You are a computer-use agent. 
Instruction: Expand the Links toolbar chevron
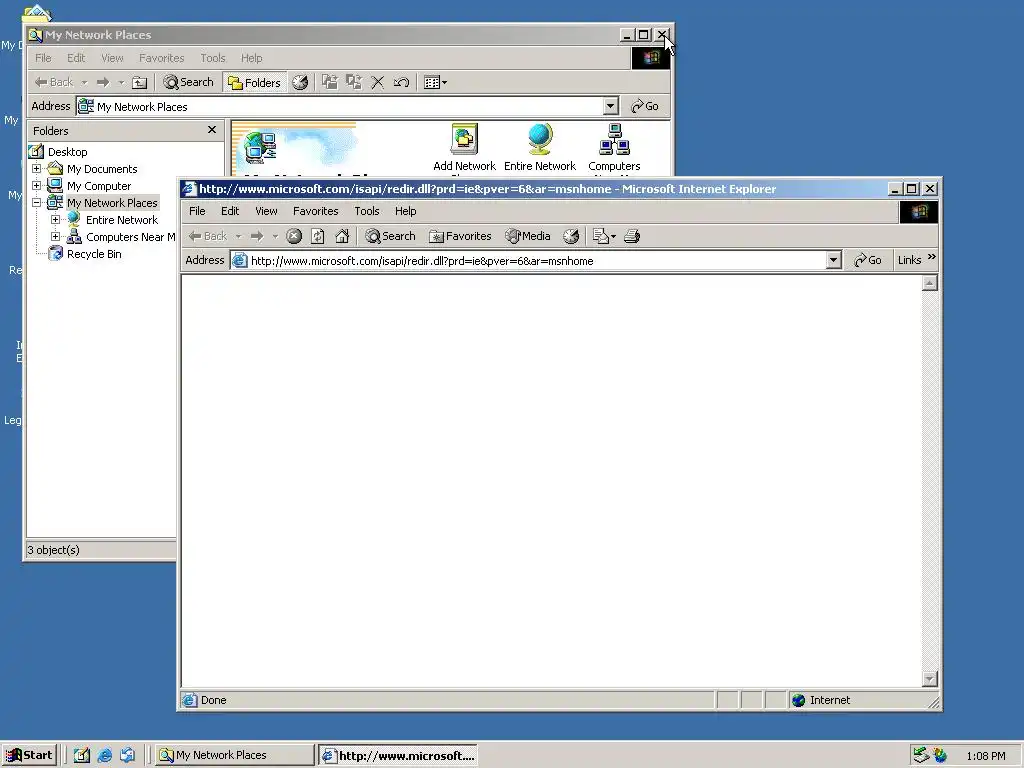[x=932, y=257]
